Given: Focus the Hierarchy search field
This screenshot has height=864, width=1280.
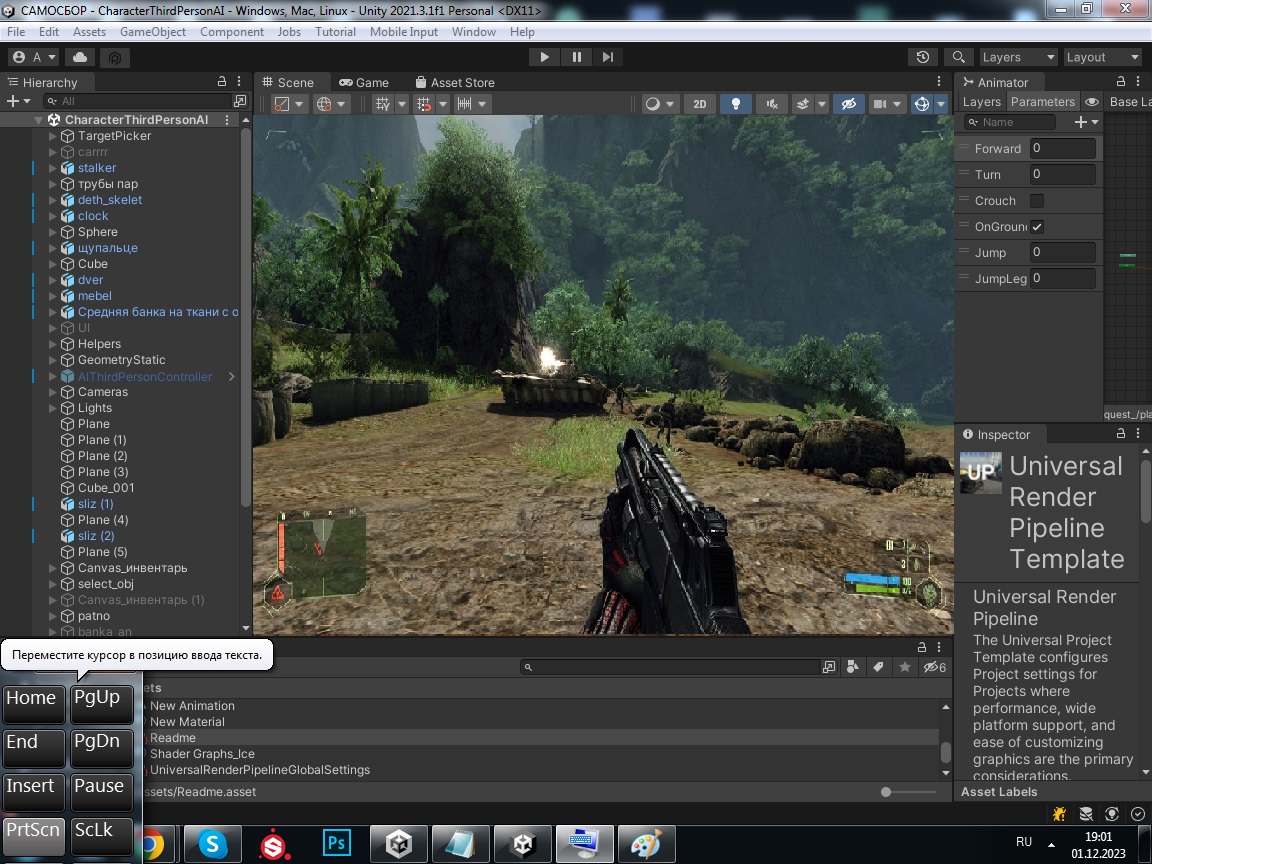Looking at the screenshot, I should [138, 101].
